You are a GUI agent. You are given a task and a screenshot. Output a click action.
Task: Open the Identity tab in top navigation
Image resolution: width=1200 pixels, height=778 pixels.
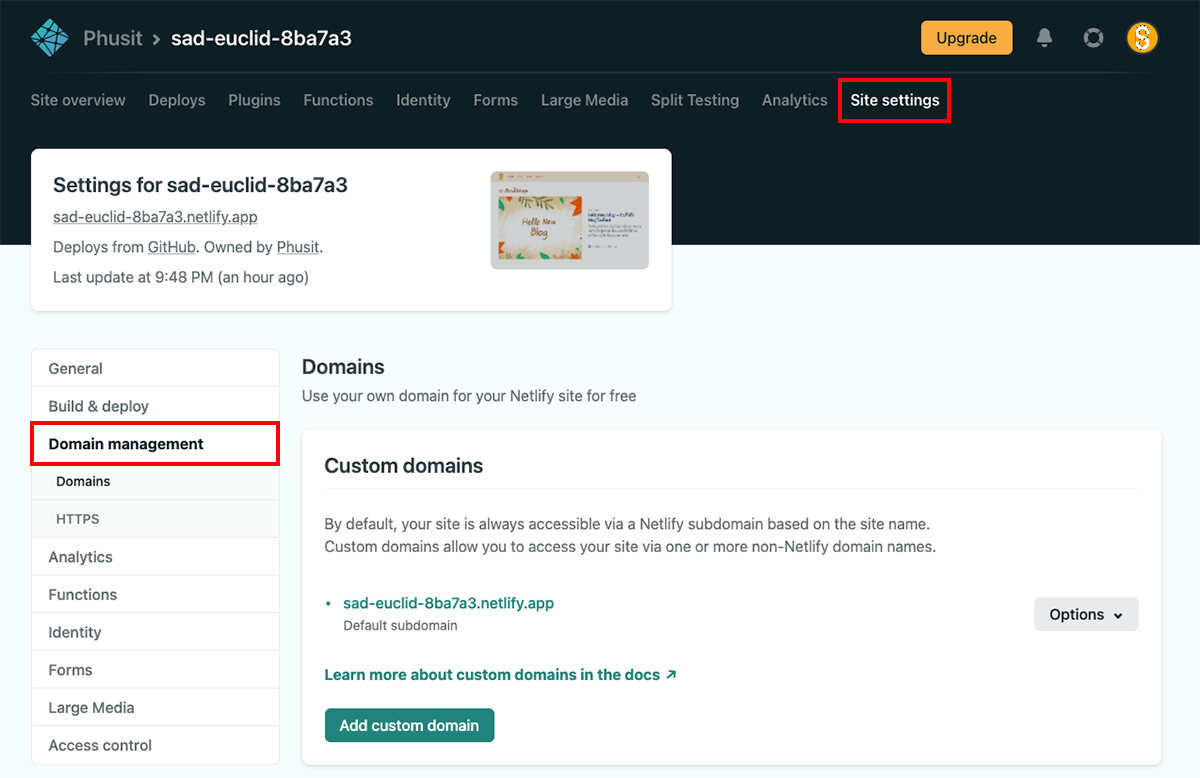tap(423, 100)
